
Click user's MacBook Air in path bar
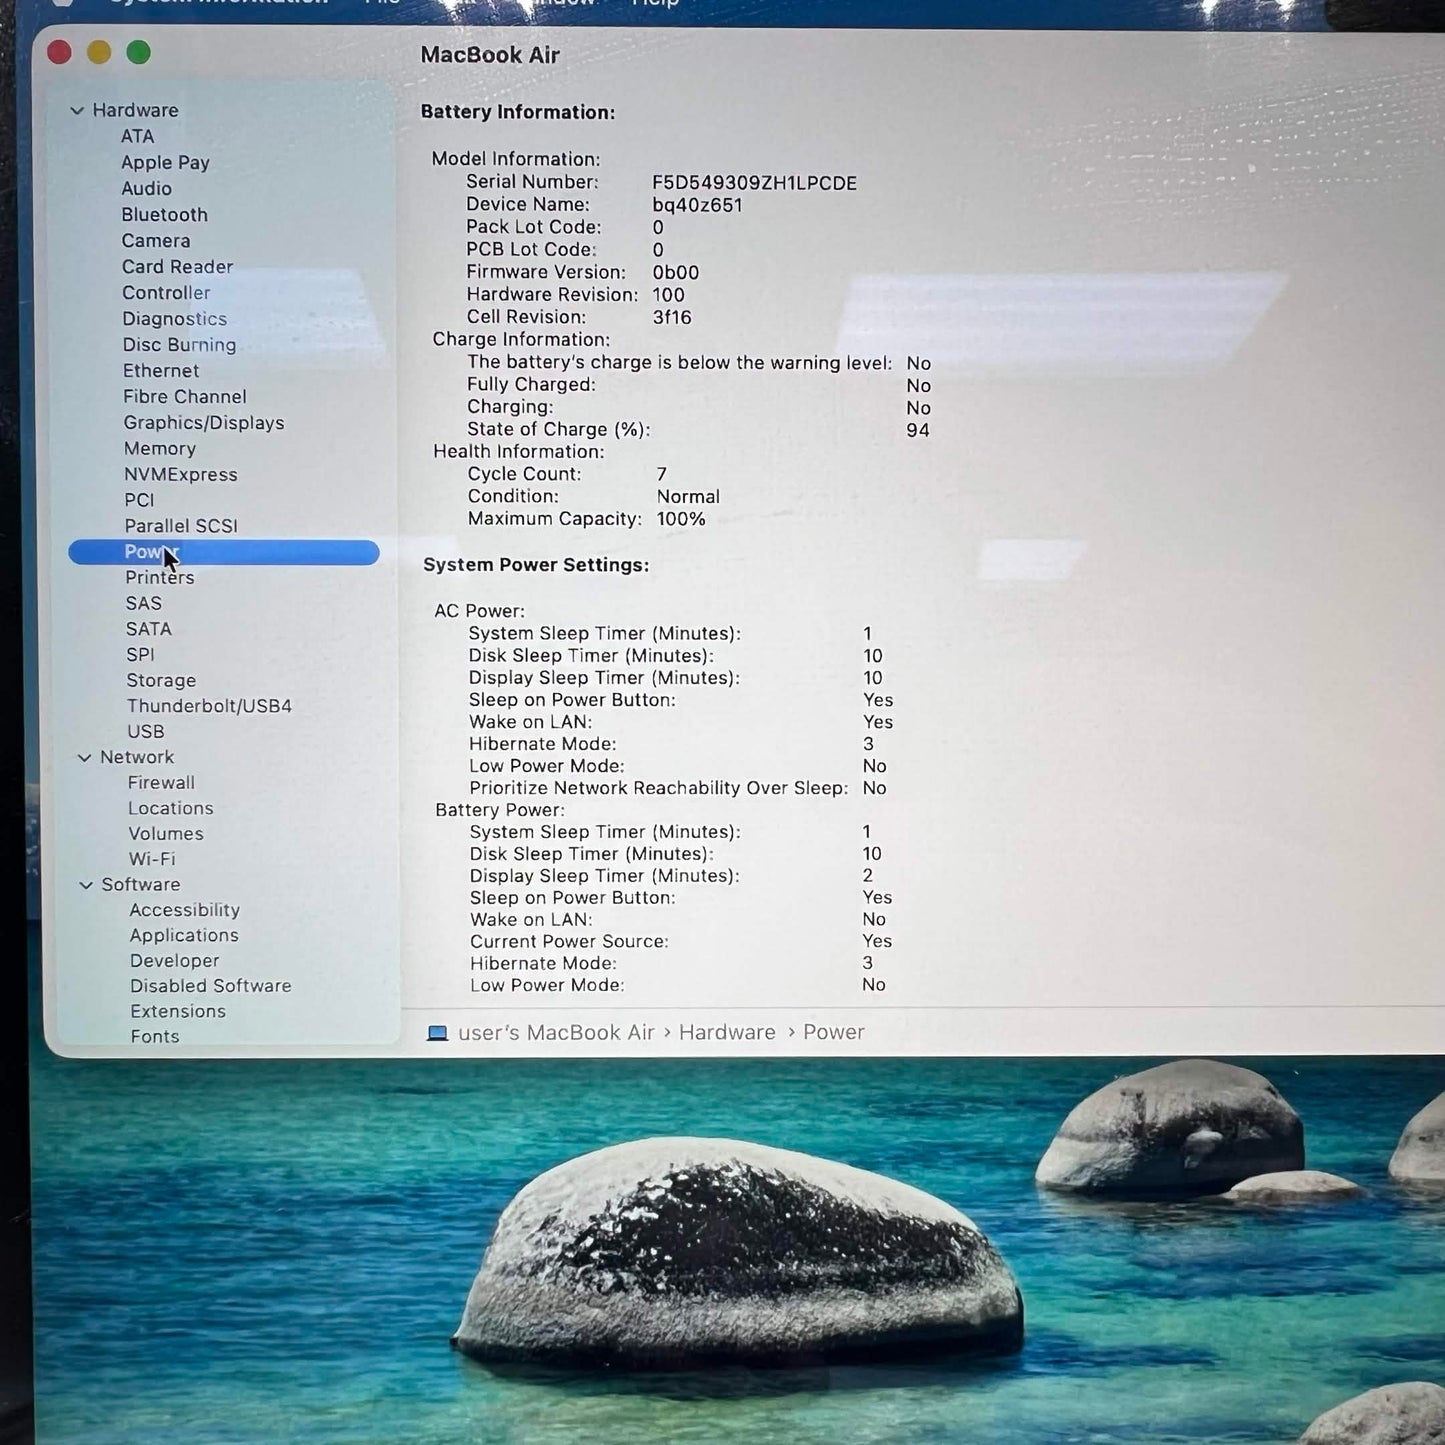[x=556, y=1033]
